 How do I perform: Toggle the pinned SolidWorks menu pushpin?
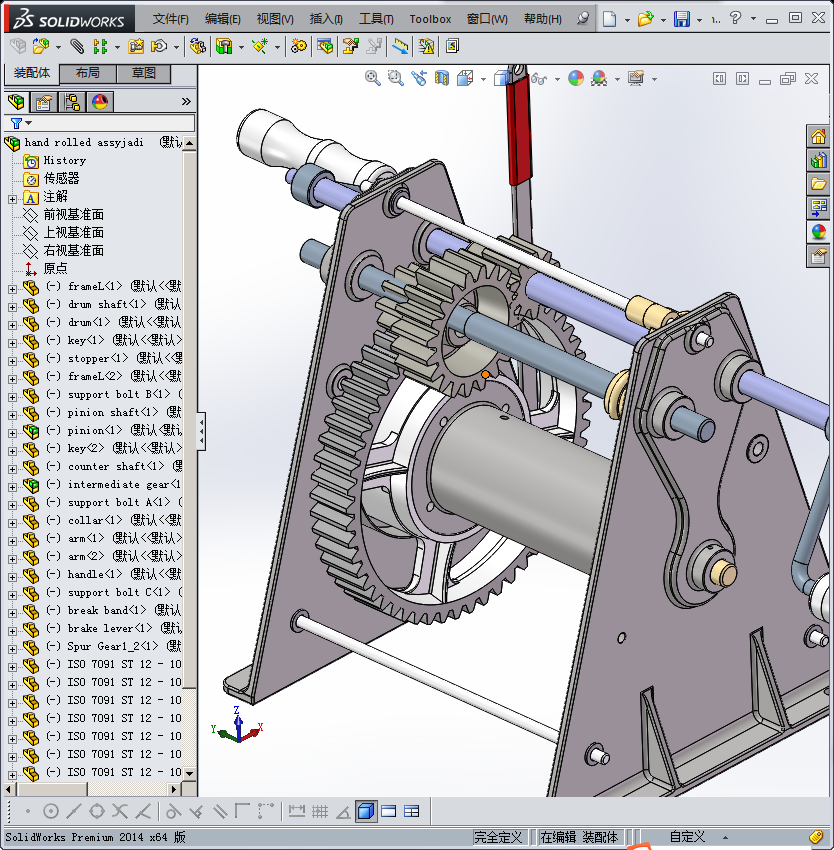[583, 19]
